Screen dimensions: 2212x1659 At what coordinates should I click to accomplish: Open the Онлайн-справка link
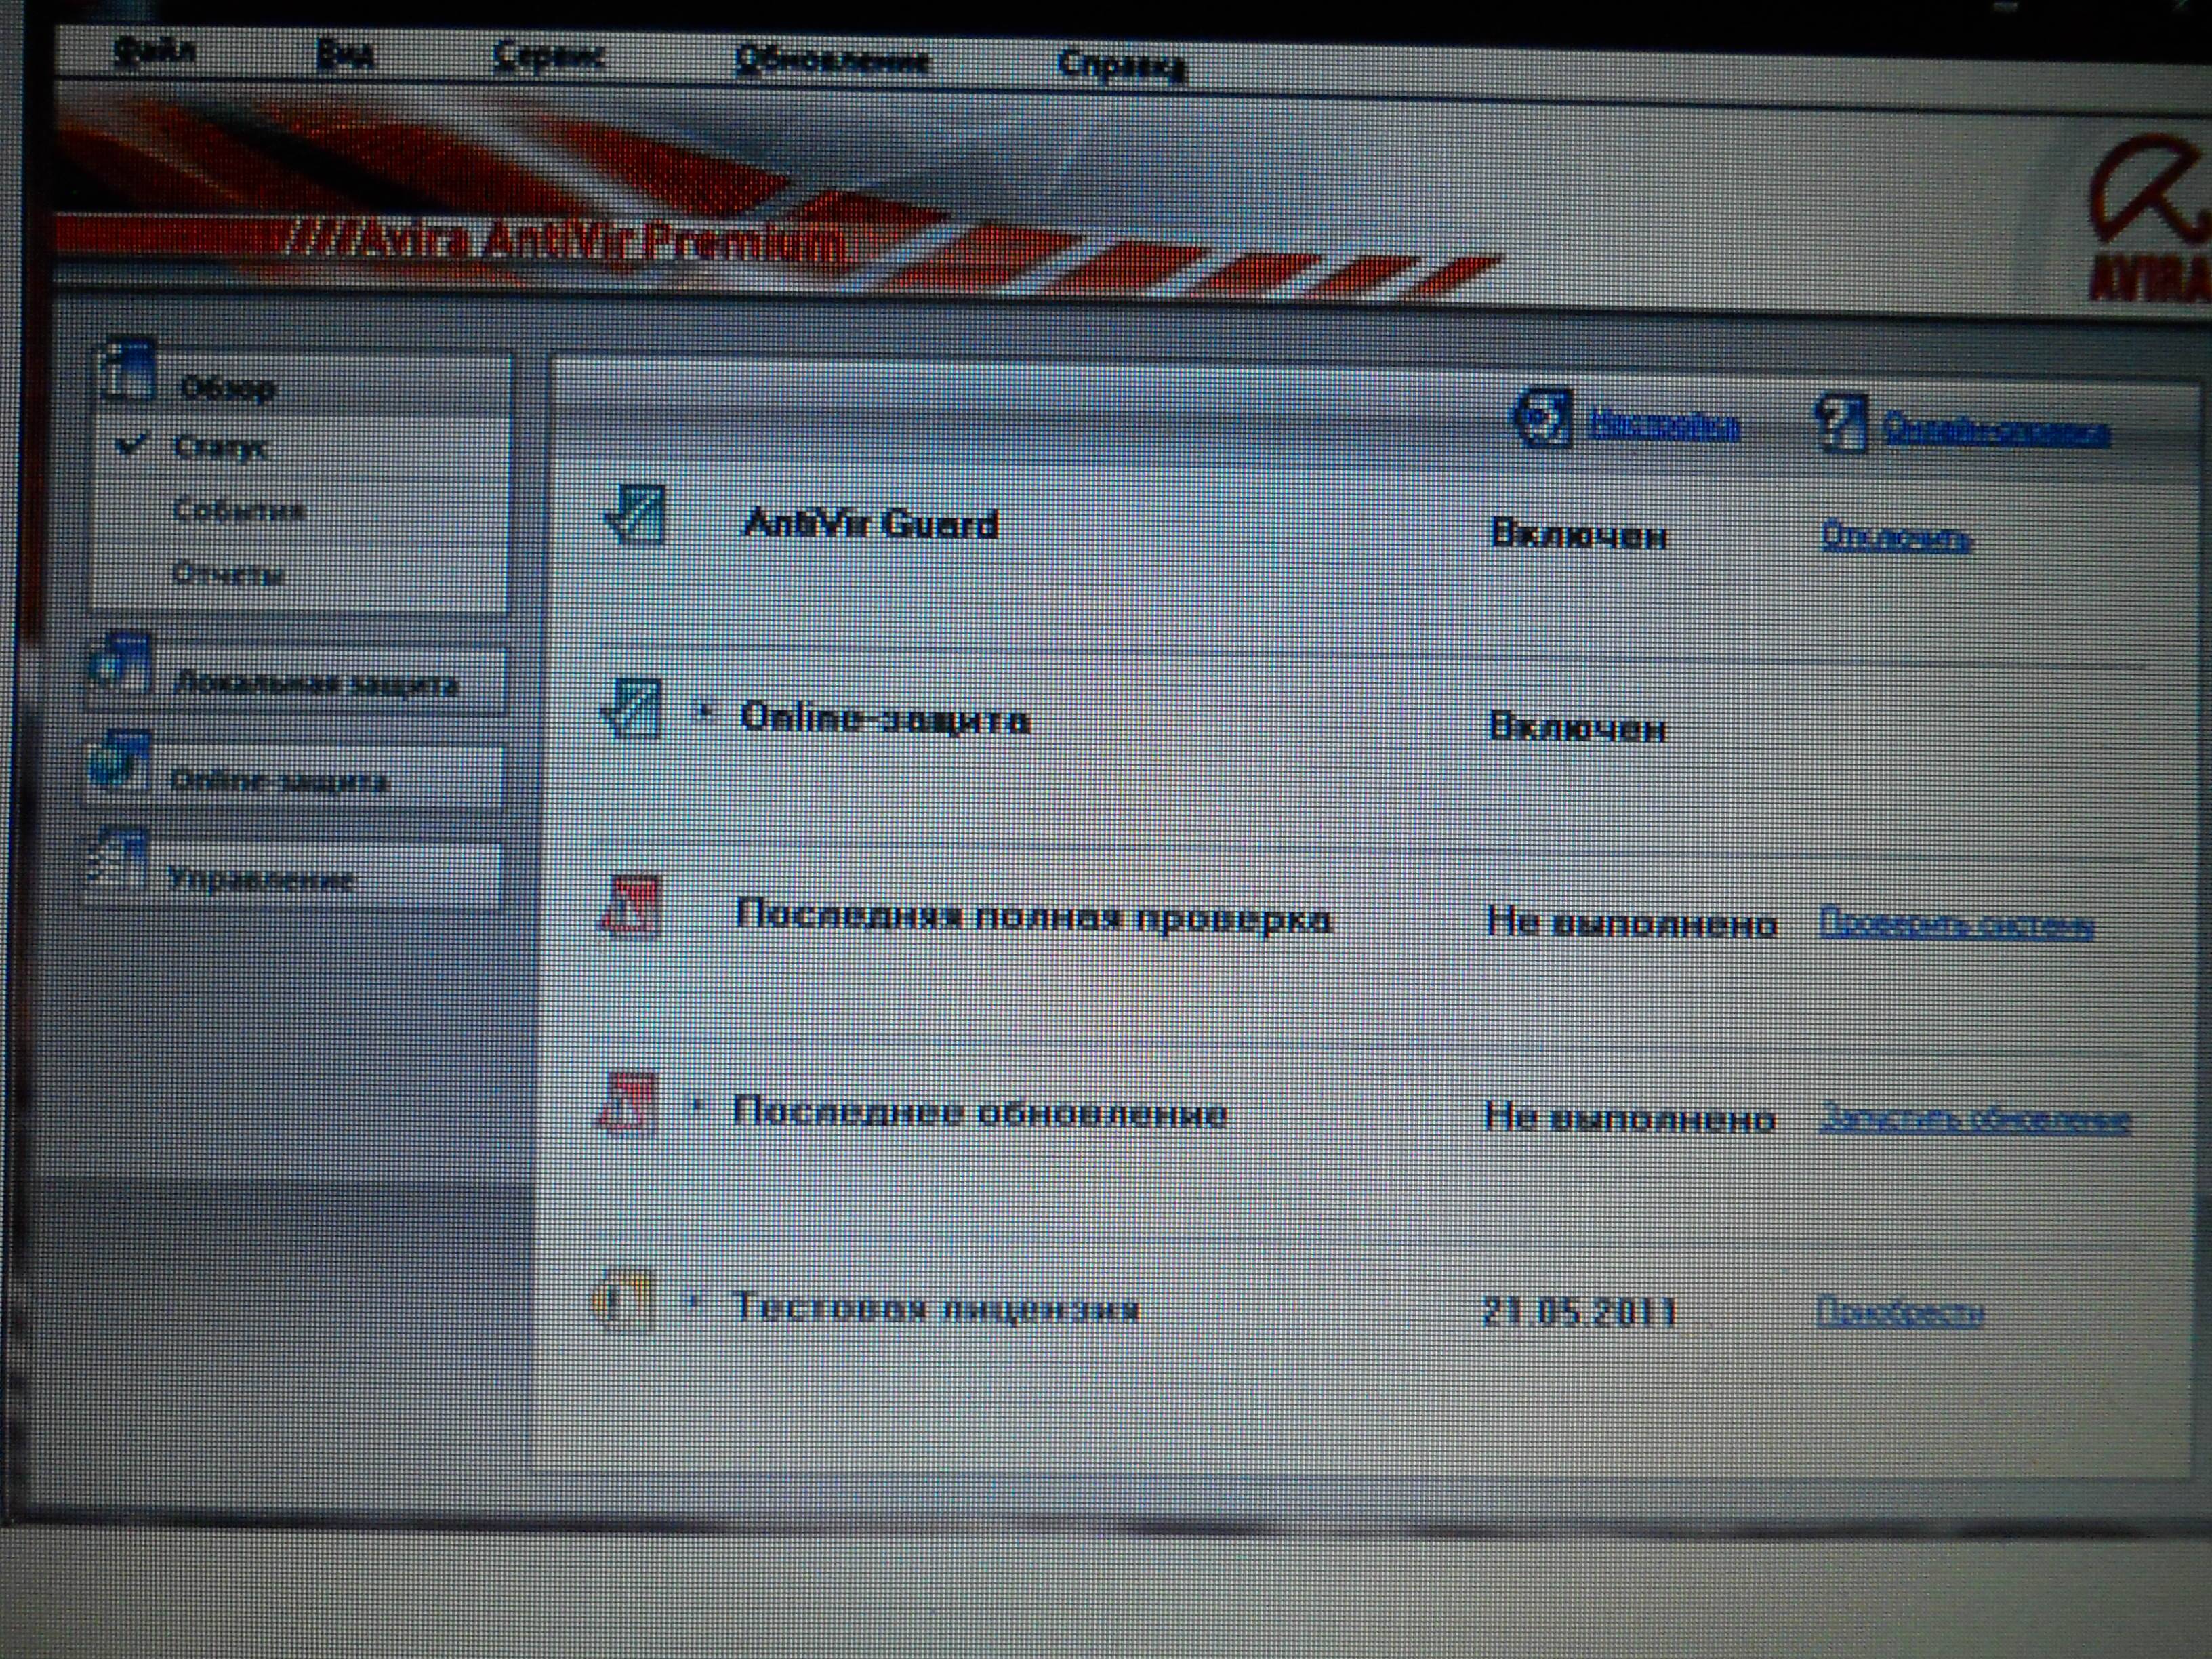1996,432
